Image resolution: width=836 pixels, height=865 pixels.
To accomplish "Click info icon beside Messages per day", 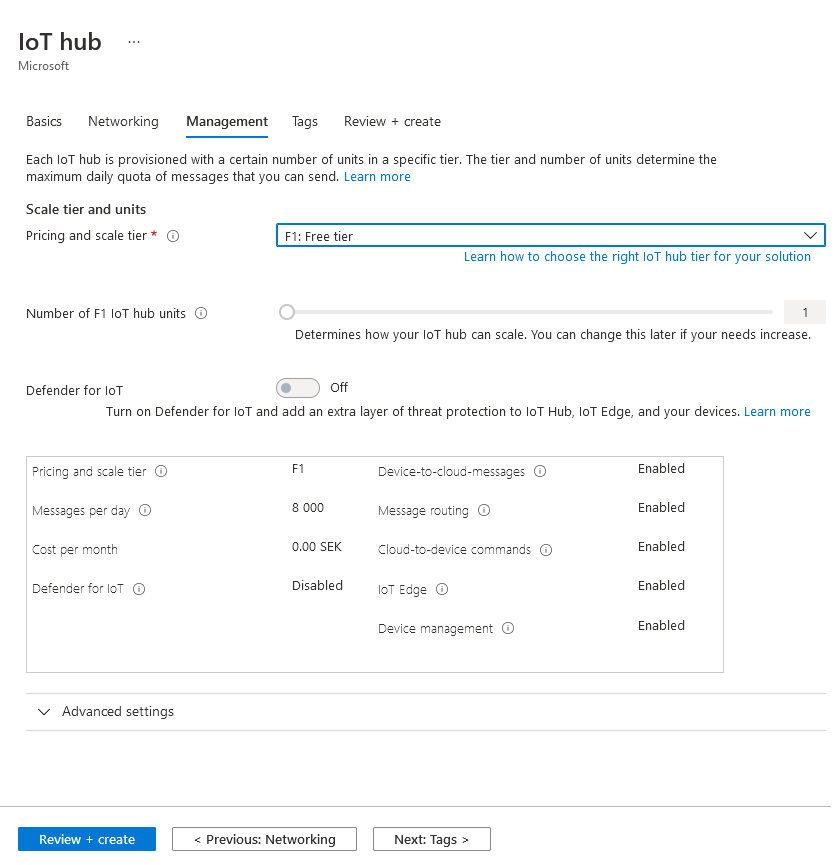I will coord(145,511).
